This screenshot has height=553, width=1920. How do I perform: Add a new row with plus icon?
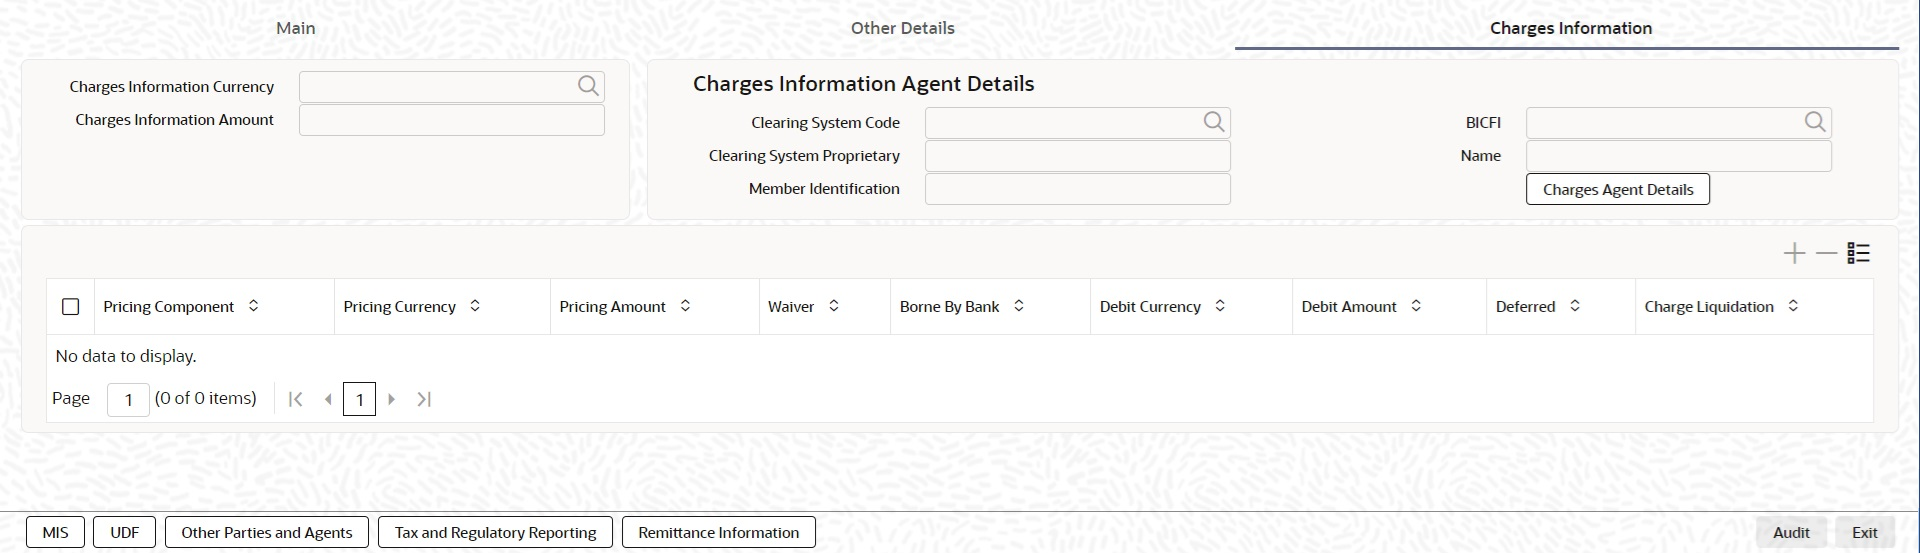[x=1795, y=254]
